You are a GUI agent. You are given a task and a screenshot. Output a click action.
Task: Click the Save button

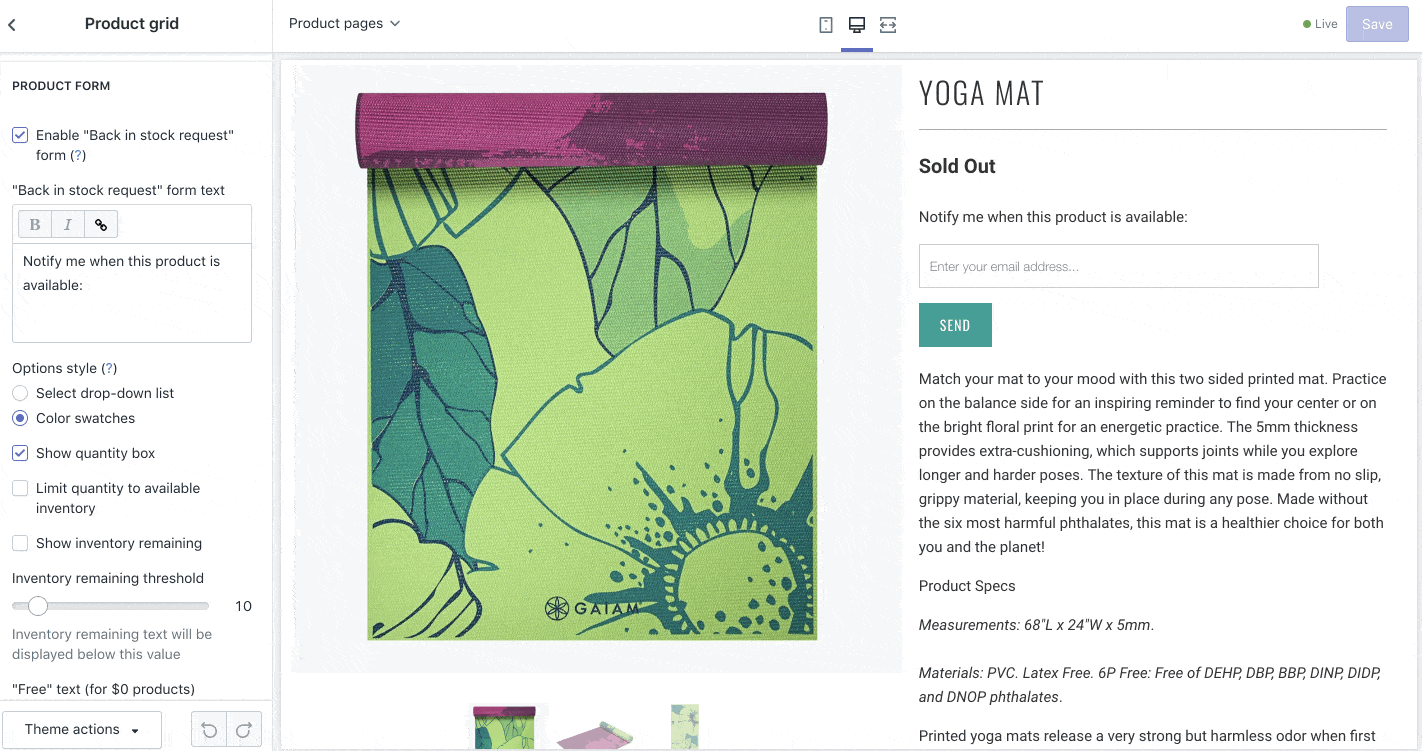pos(1376,25)
